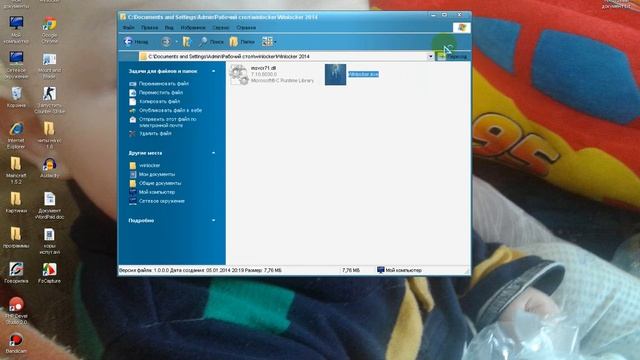Open the Search (Поиск) toolbar button
The image size is (640, 360).
[x=211, y=42]
